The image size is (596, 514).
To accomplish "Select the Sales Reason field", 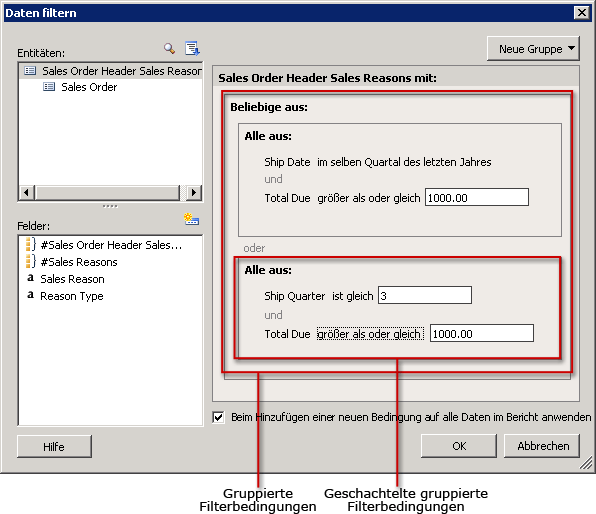I will 72,279.
